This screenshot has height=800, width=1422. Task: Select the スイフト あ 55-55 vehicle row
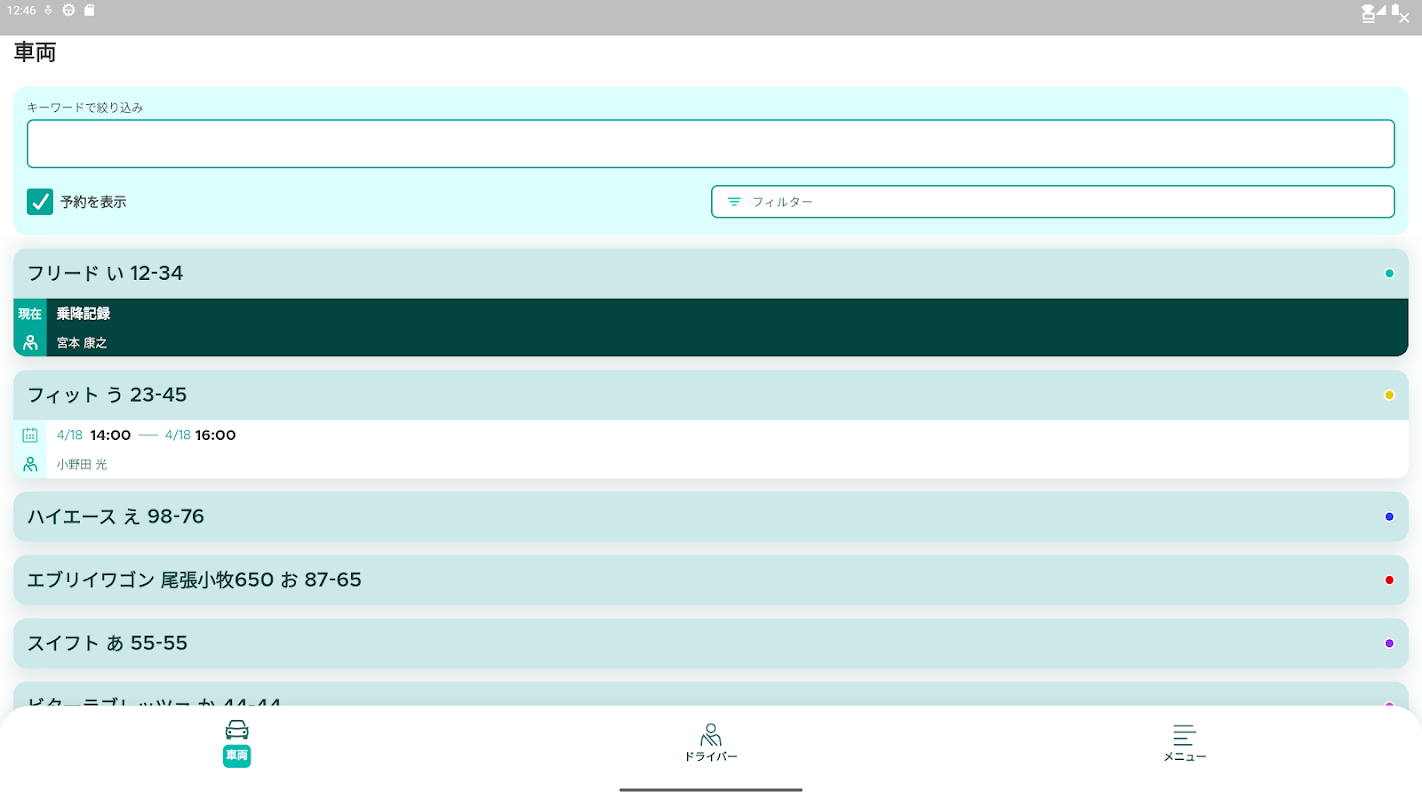[x=711, y=643]
